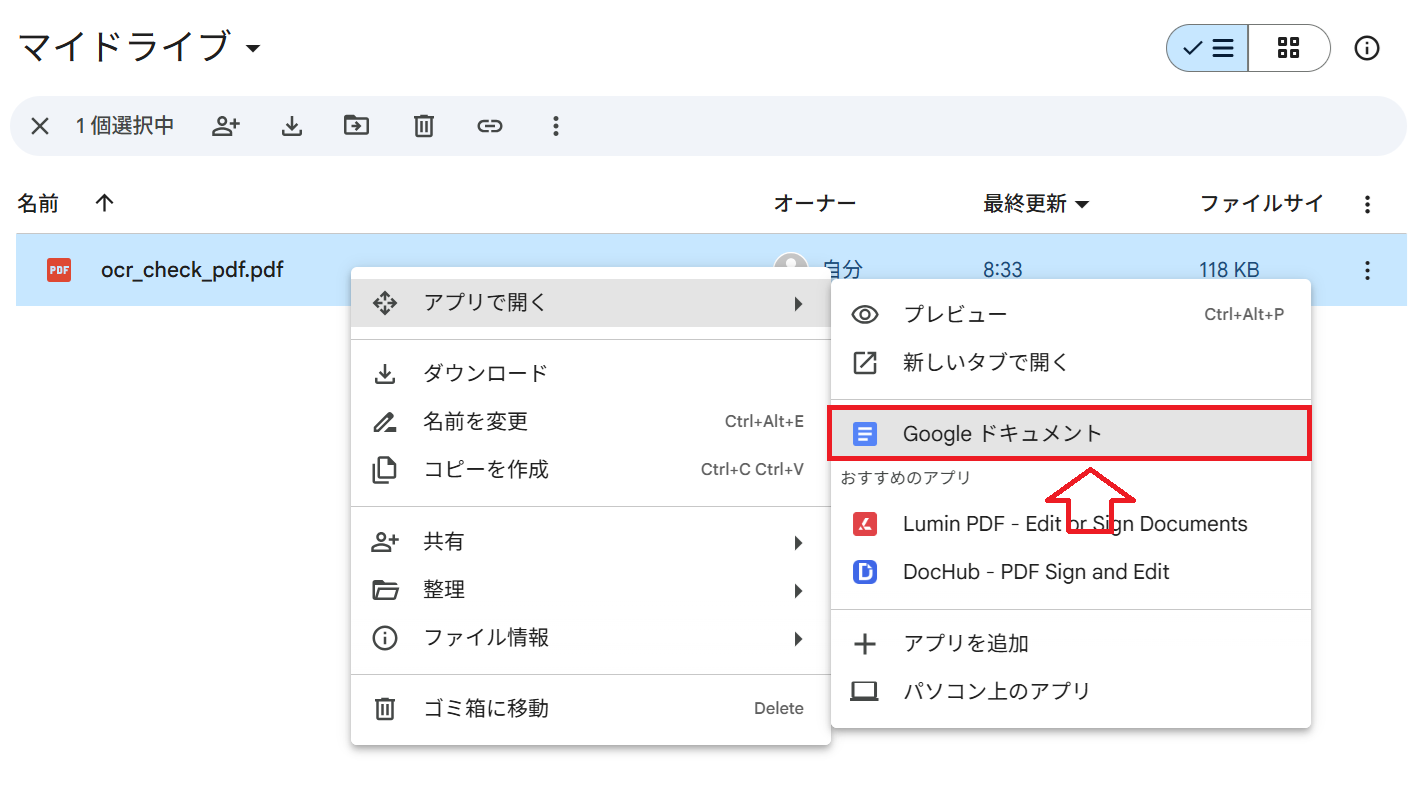
Task: Click the person-plus icon beside 共有
Action: [x=385, y=542]
